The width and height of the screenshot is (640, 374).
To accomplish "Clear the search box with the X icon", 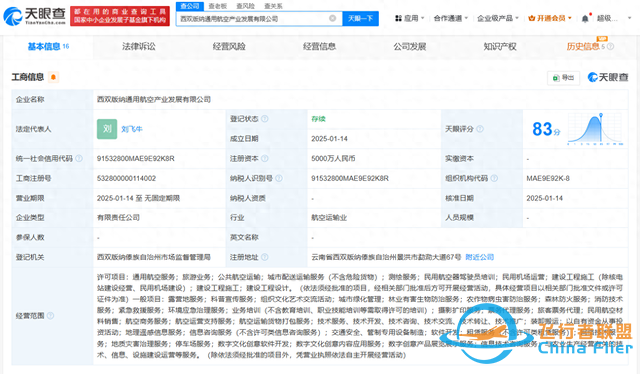I will pyautogui.click(x=333, y=18).
